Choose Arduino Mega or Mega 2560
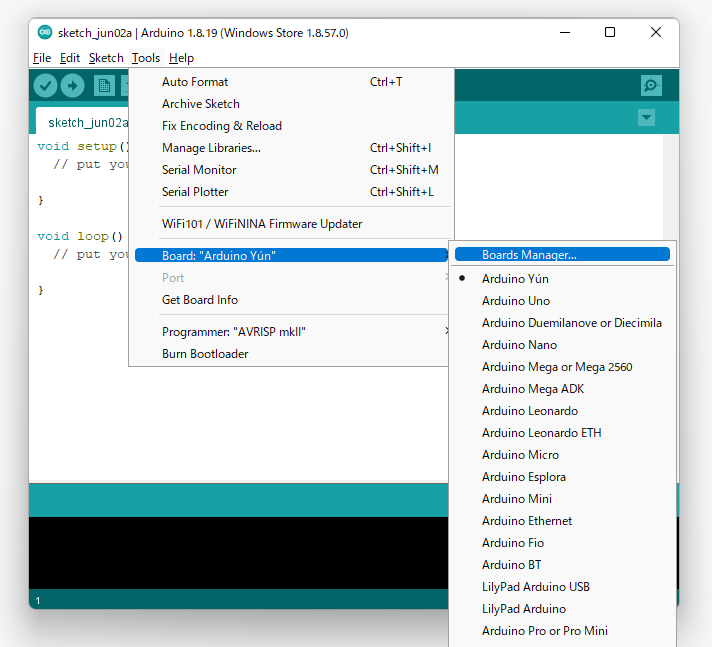The width and height of the screenshot is (712, 647). click(x=556, y=367)
